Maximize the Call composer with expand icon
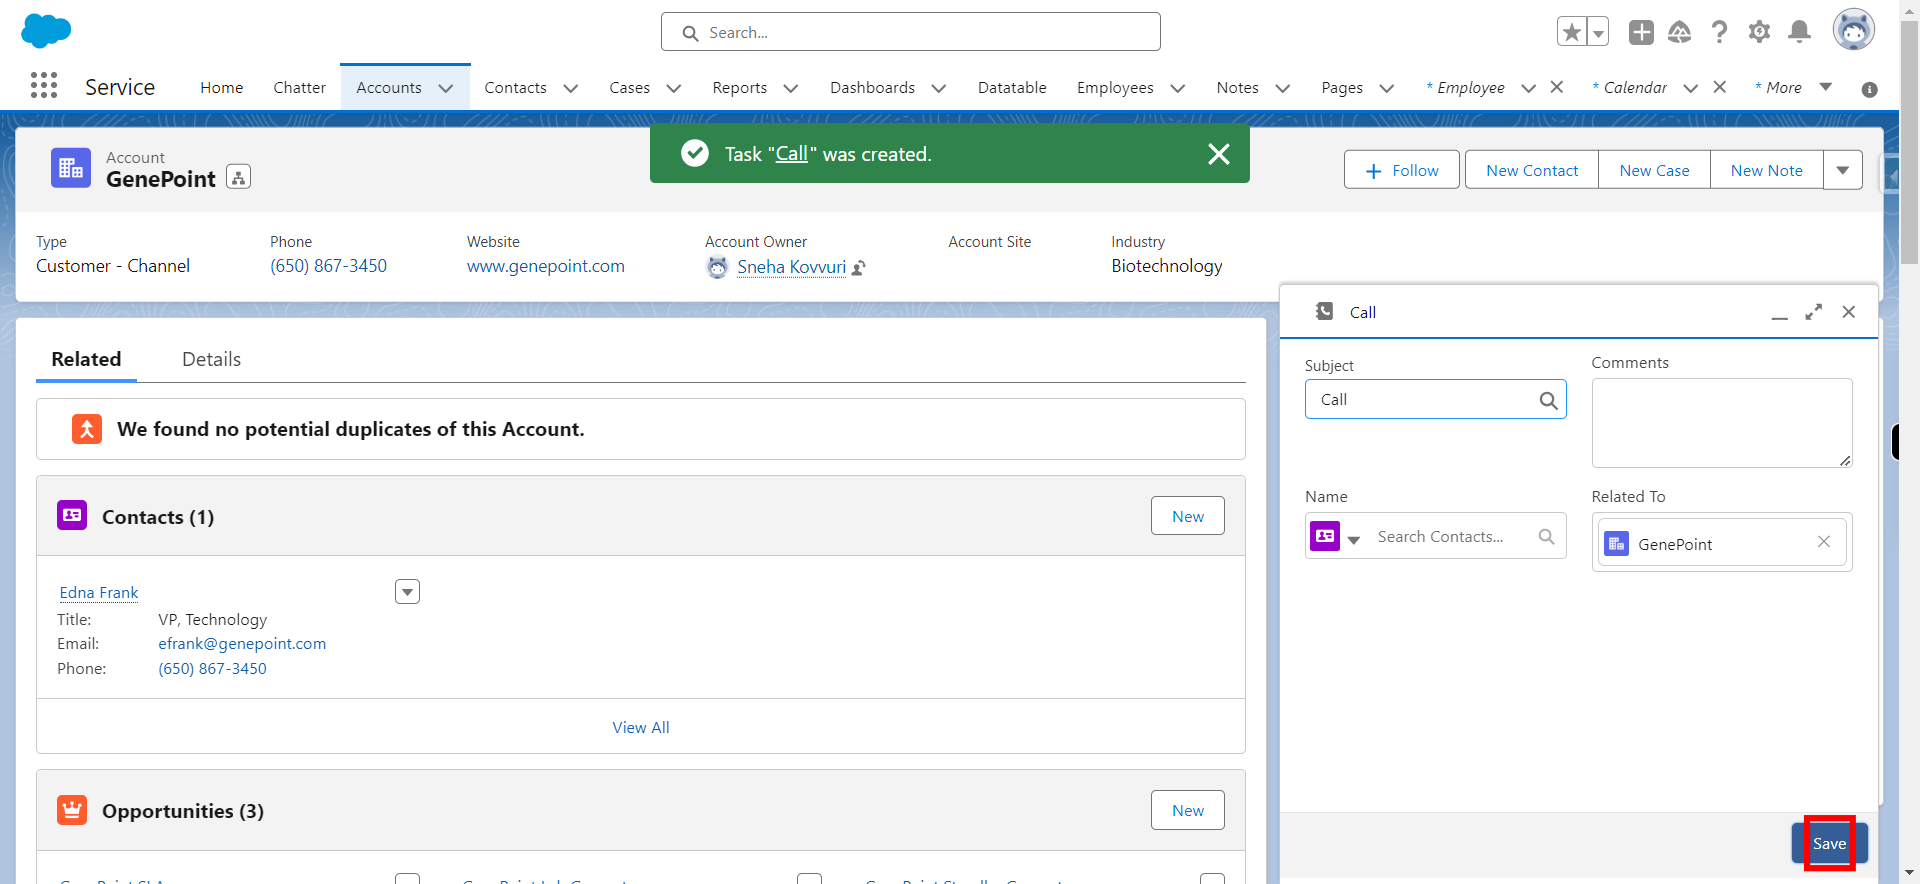 [x=1813, y=312]
